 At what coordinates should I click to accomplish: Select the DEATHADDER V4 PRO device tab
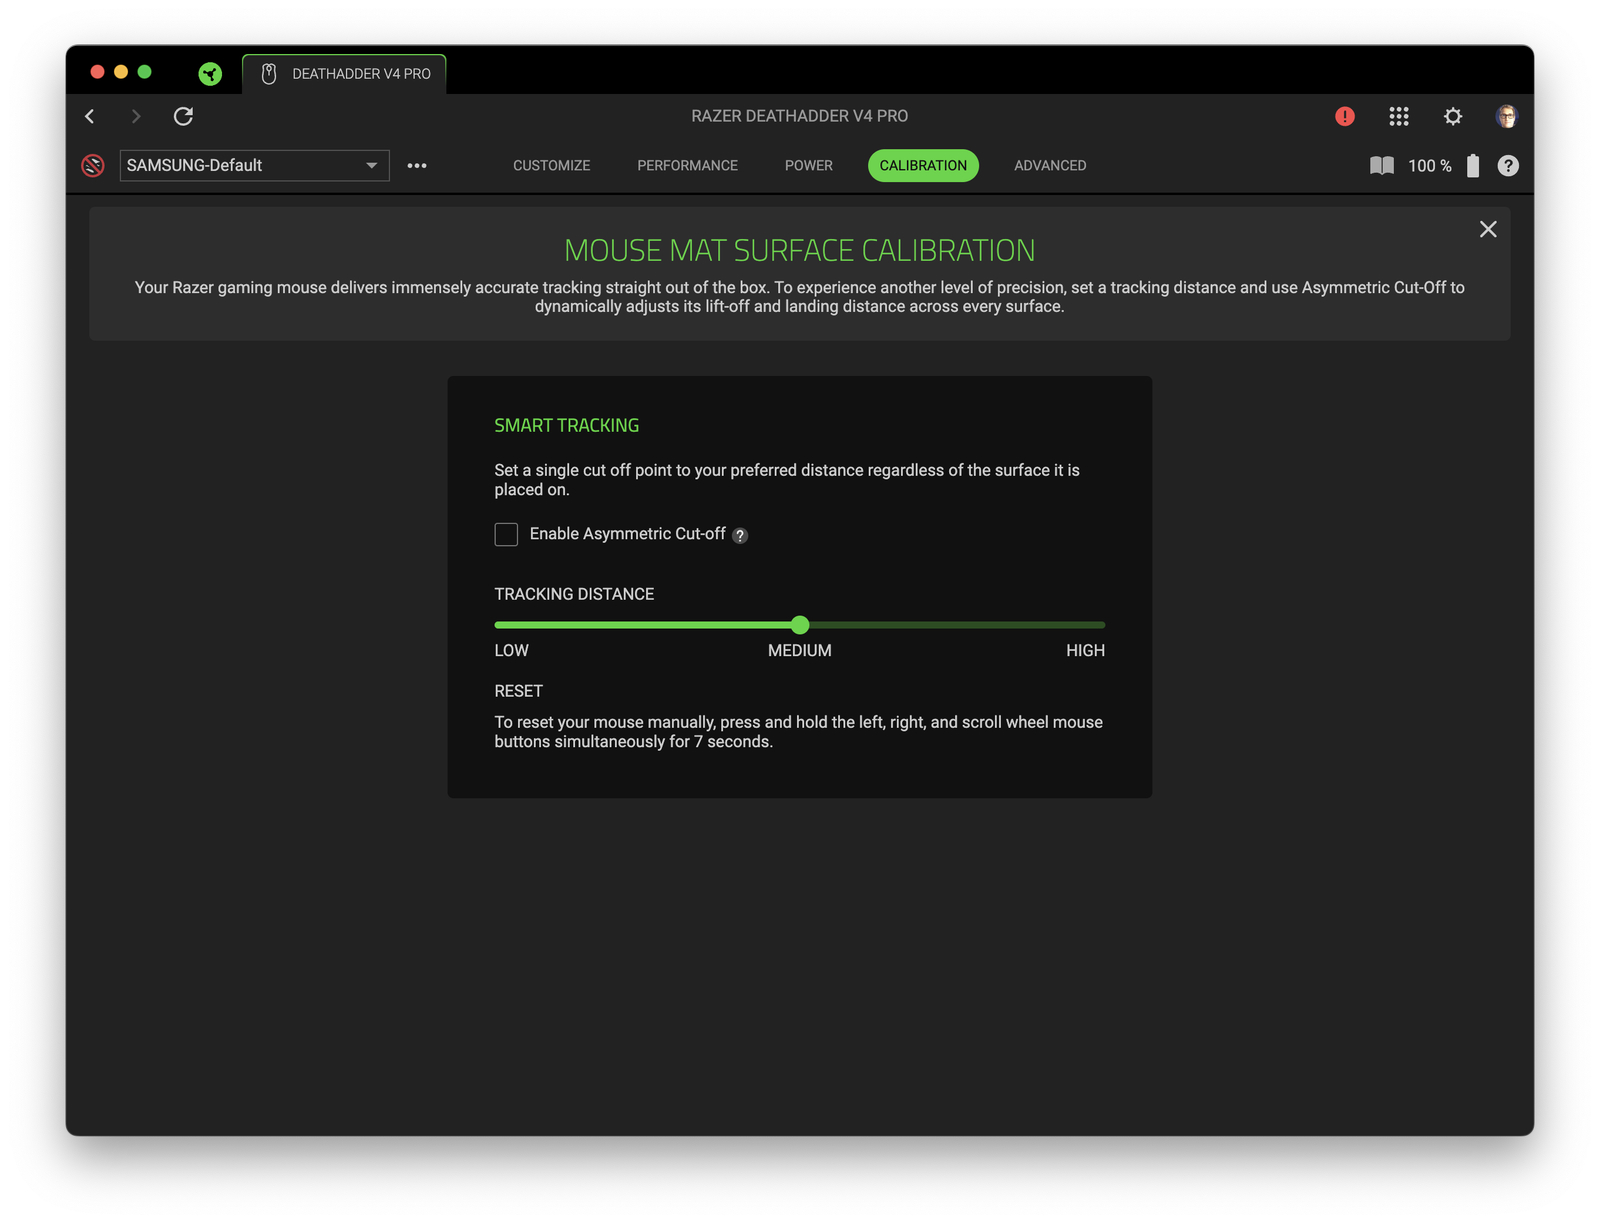point(345,73)
